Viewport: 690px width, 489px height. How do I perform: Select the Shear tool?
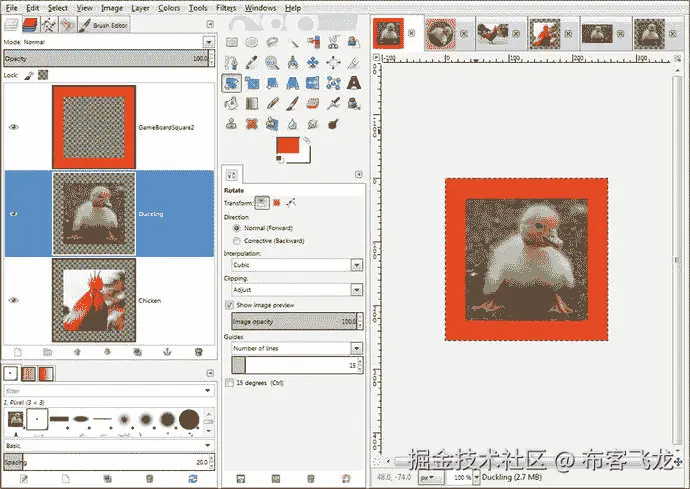click(272, 83)
